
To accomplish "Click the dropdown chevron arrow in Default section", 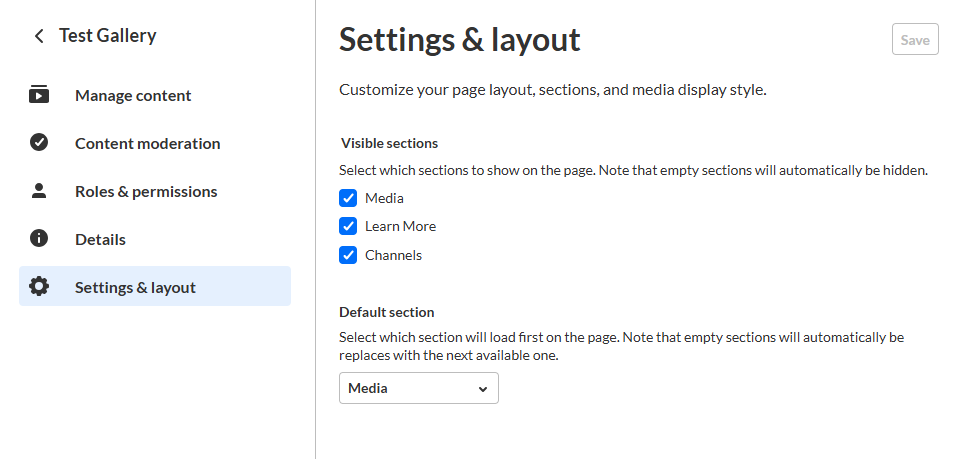I will [x=483, y=389].
